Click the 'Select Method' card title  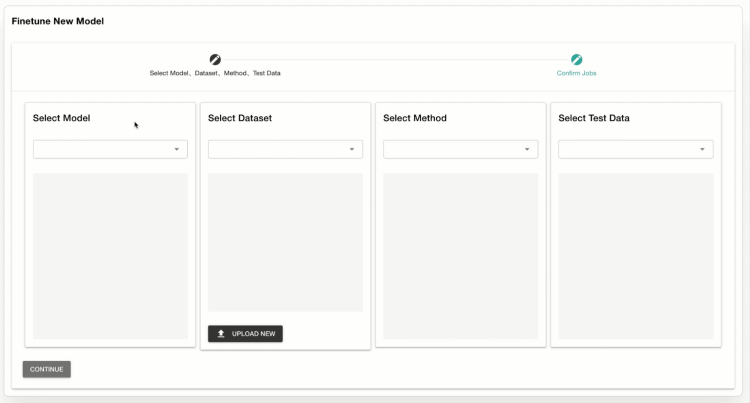click(x=415, y=118)
